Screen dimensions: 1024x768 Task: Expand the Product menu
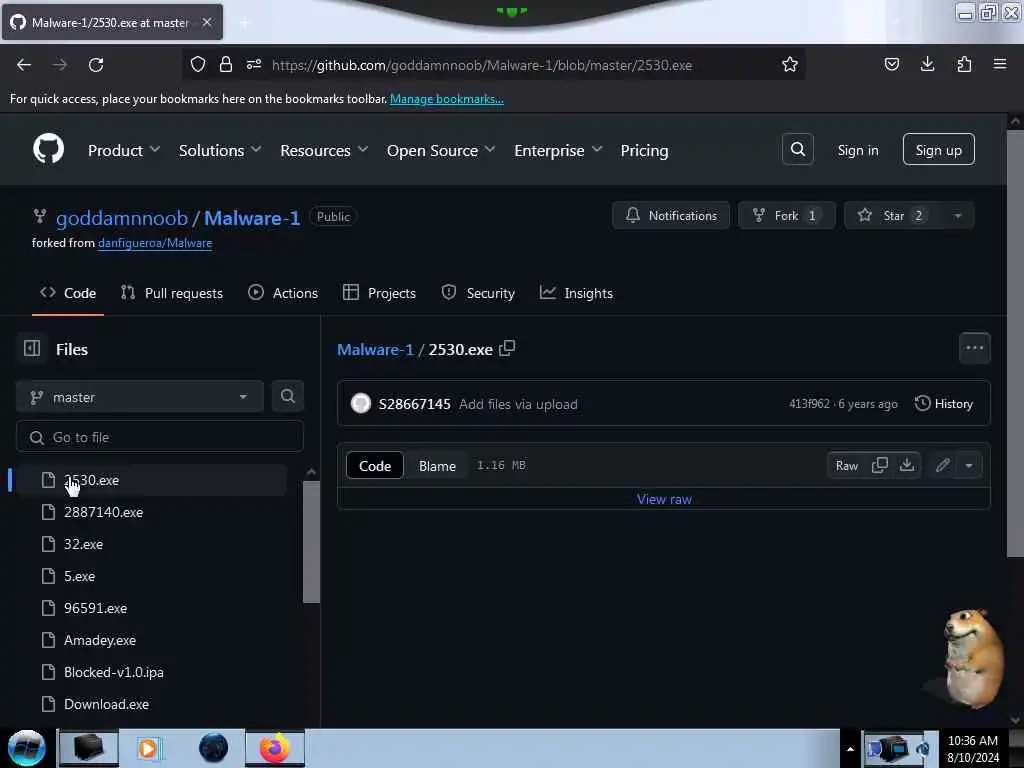click(x=124, y=150)
